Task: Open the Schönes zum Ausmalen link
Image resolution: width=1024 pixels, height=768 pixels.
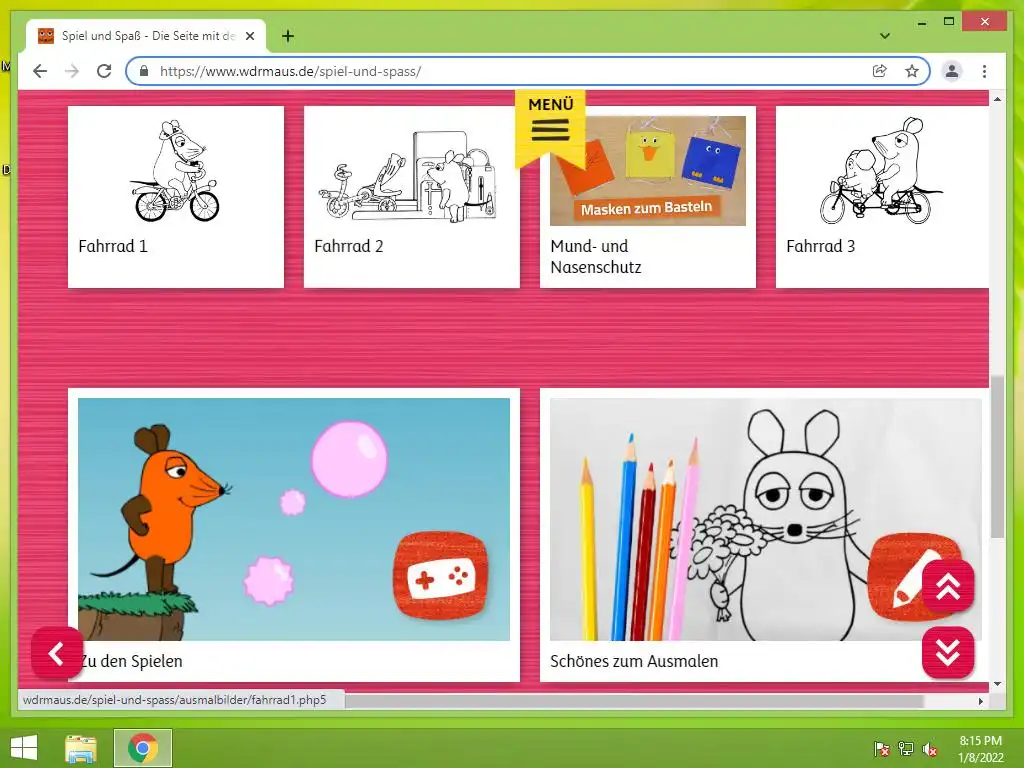Action: [x=633, y=661]
